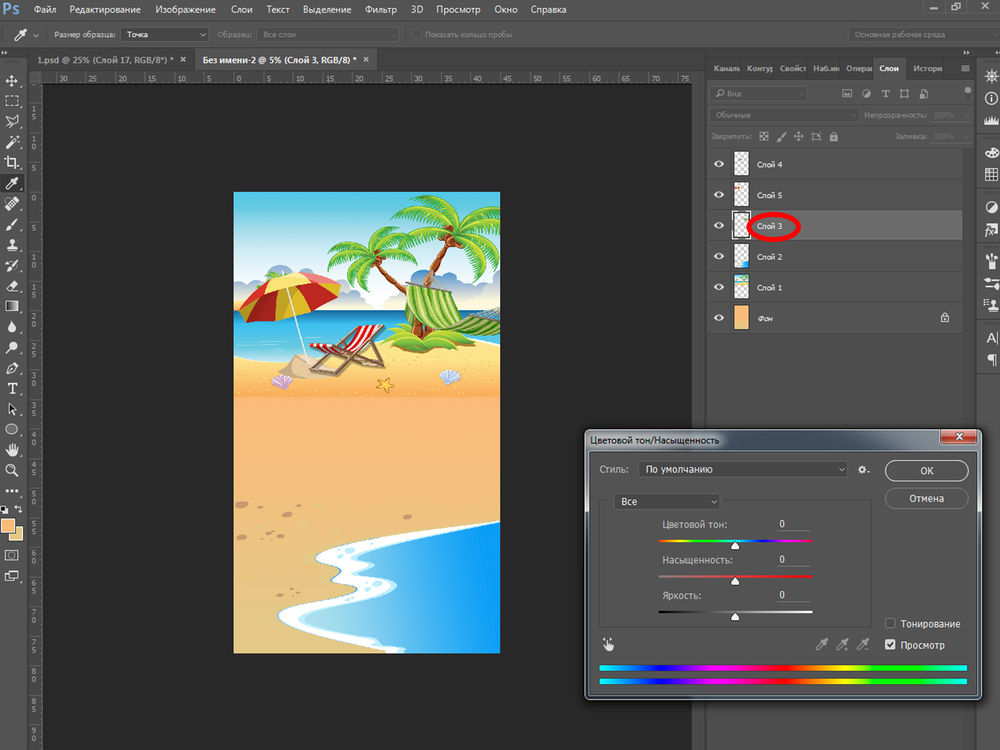Expand the Все color range dropdown
This screenshot has height=750, width=1000.
[x=667, y=501]
